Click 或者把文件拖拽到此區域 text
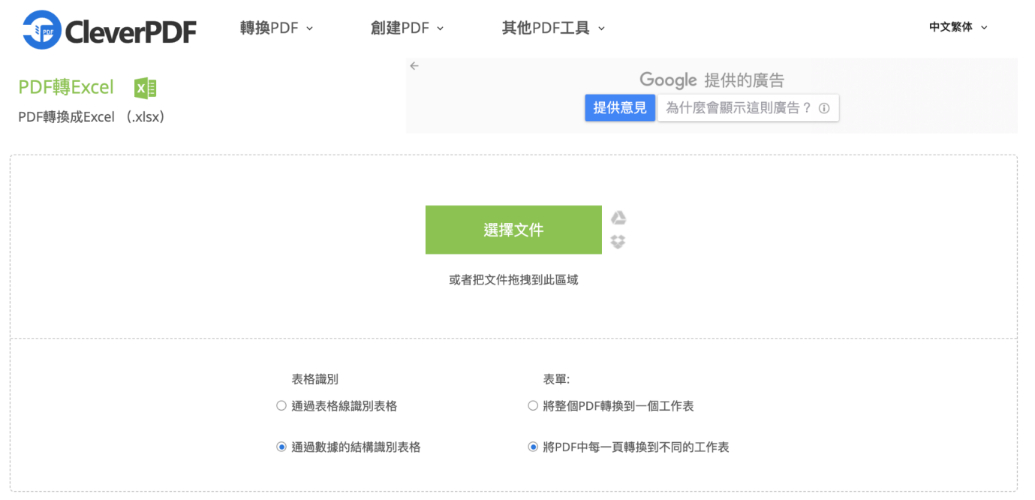The height and width of the screenshot is (500, 1035). click(x=514, y=280)
